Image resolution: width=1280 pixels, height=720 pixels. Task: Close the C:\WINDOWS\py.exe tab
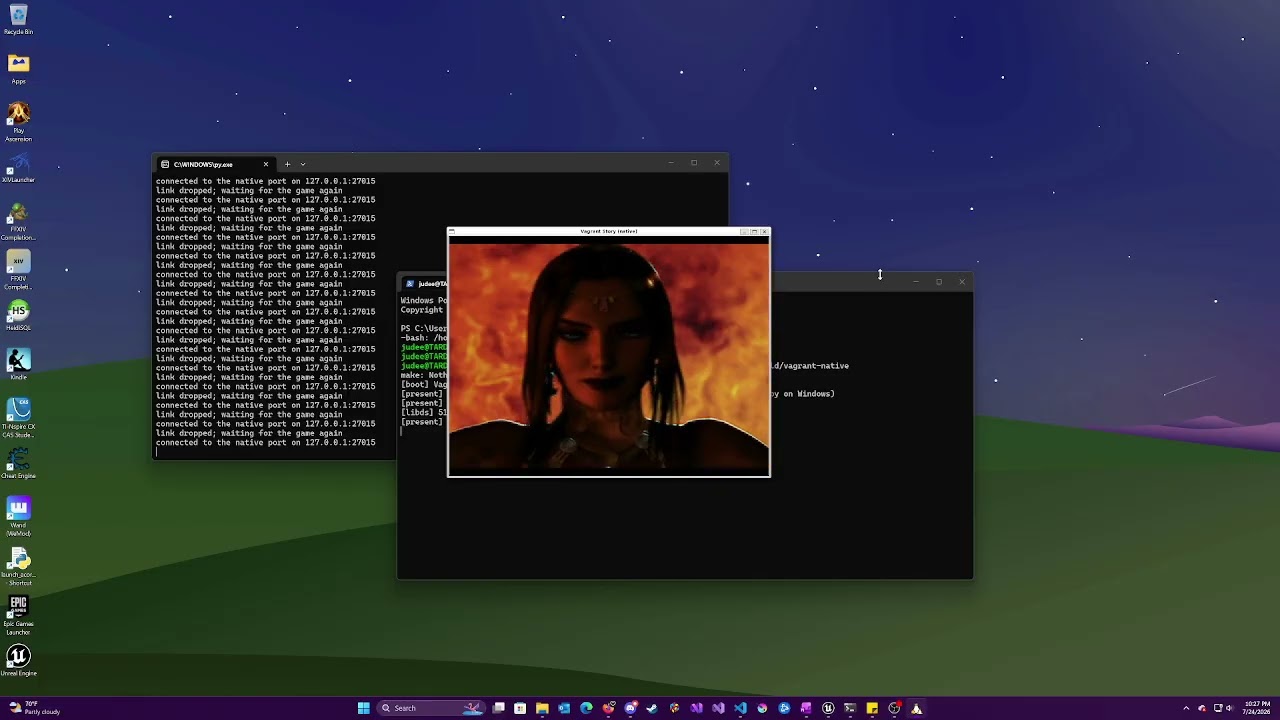click(x=266, y=164)
